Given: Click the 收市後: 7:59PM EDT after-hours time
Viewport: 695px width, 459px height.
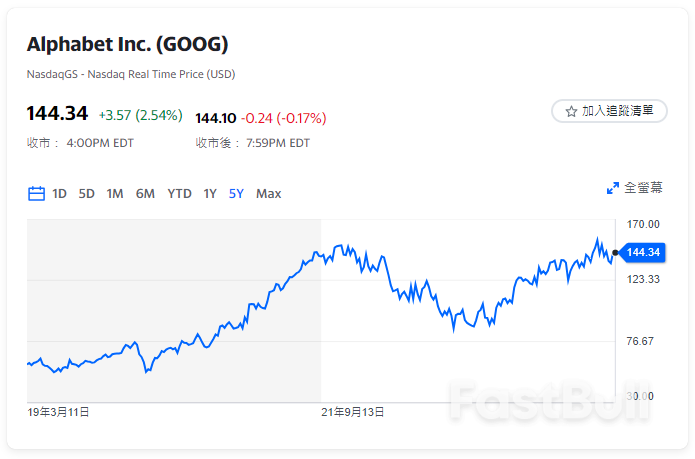Looking at the screenshot, I should pos(253,143).
